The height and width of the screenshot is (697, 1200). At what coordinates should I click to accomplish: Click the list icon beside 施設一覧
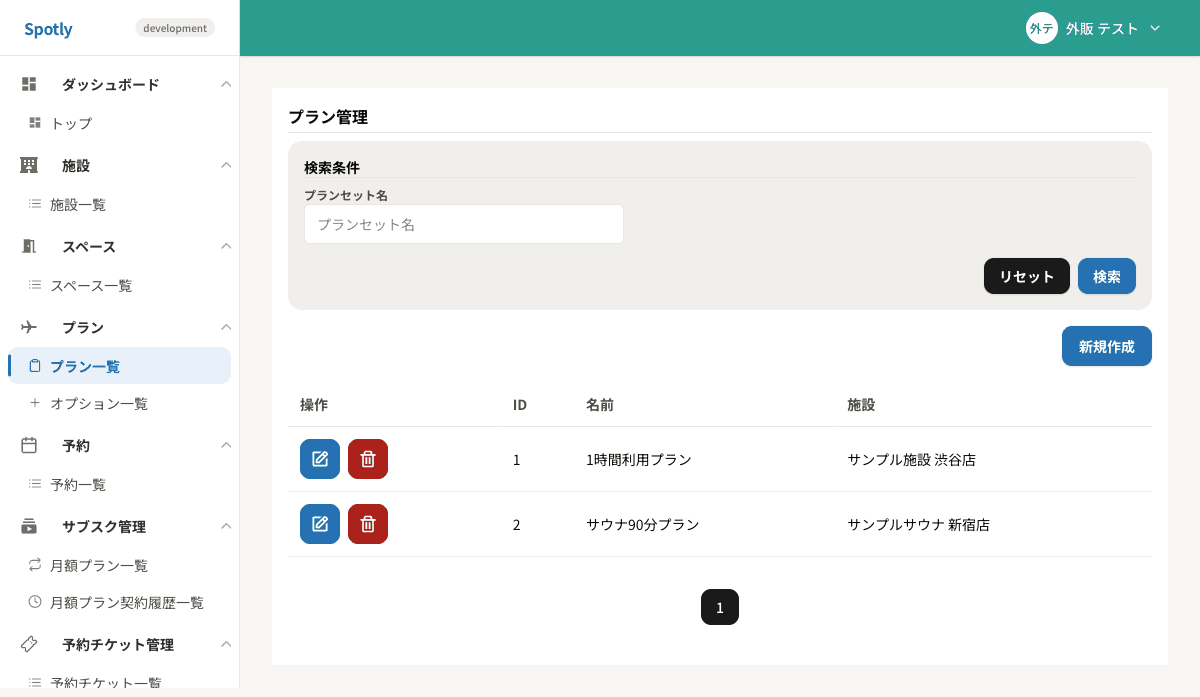pyautogui.click(x=35, y=204)
